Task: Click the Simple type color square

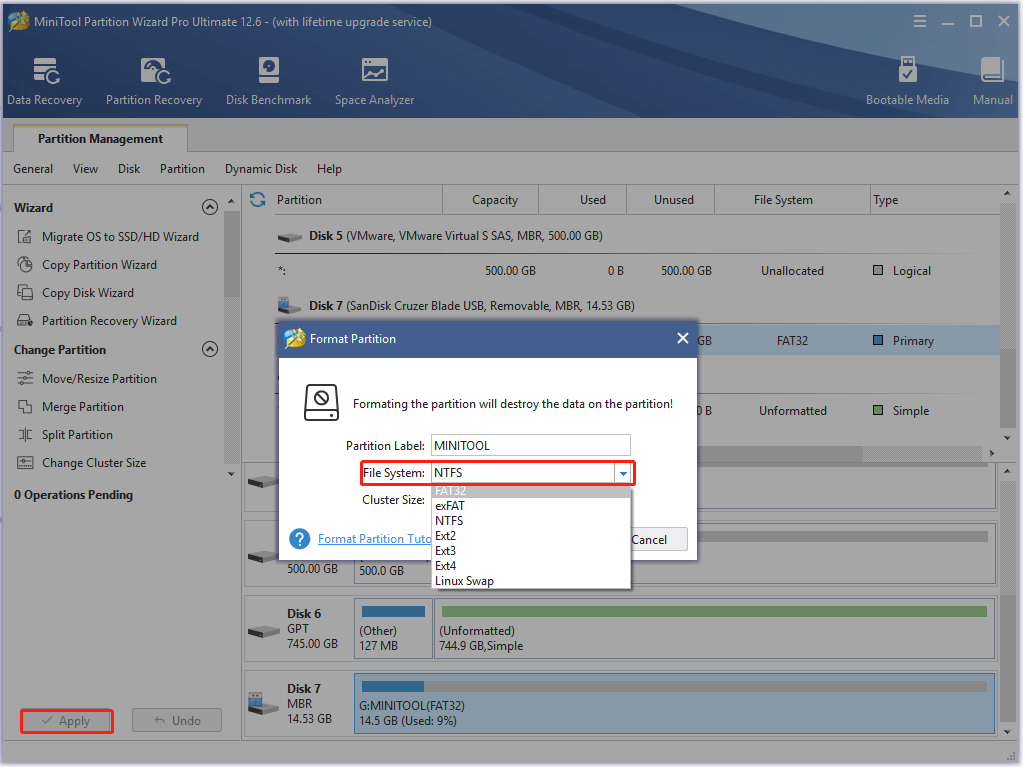Action: (878, 410)
